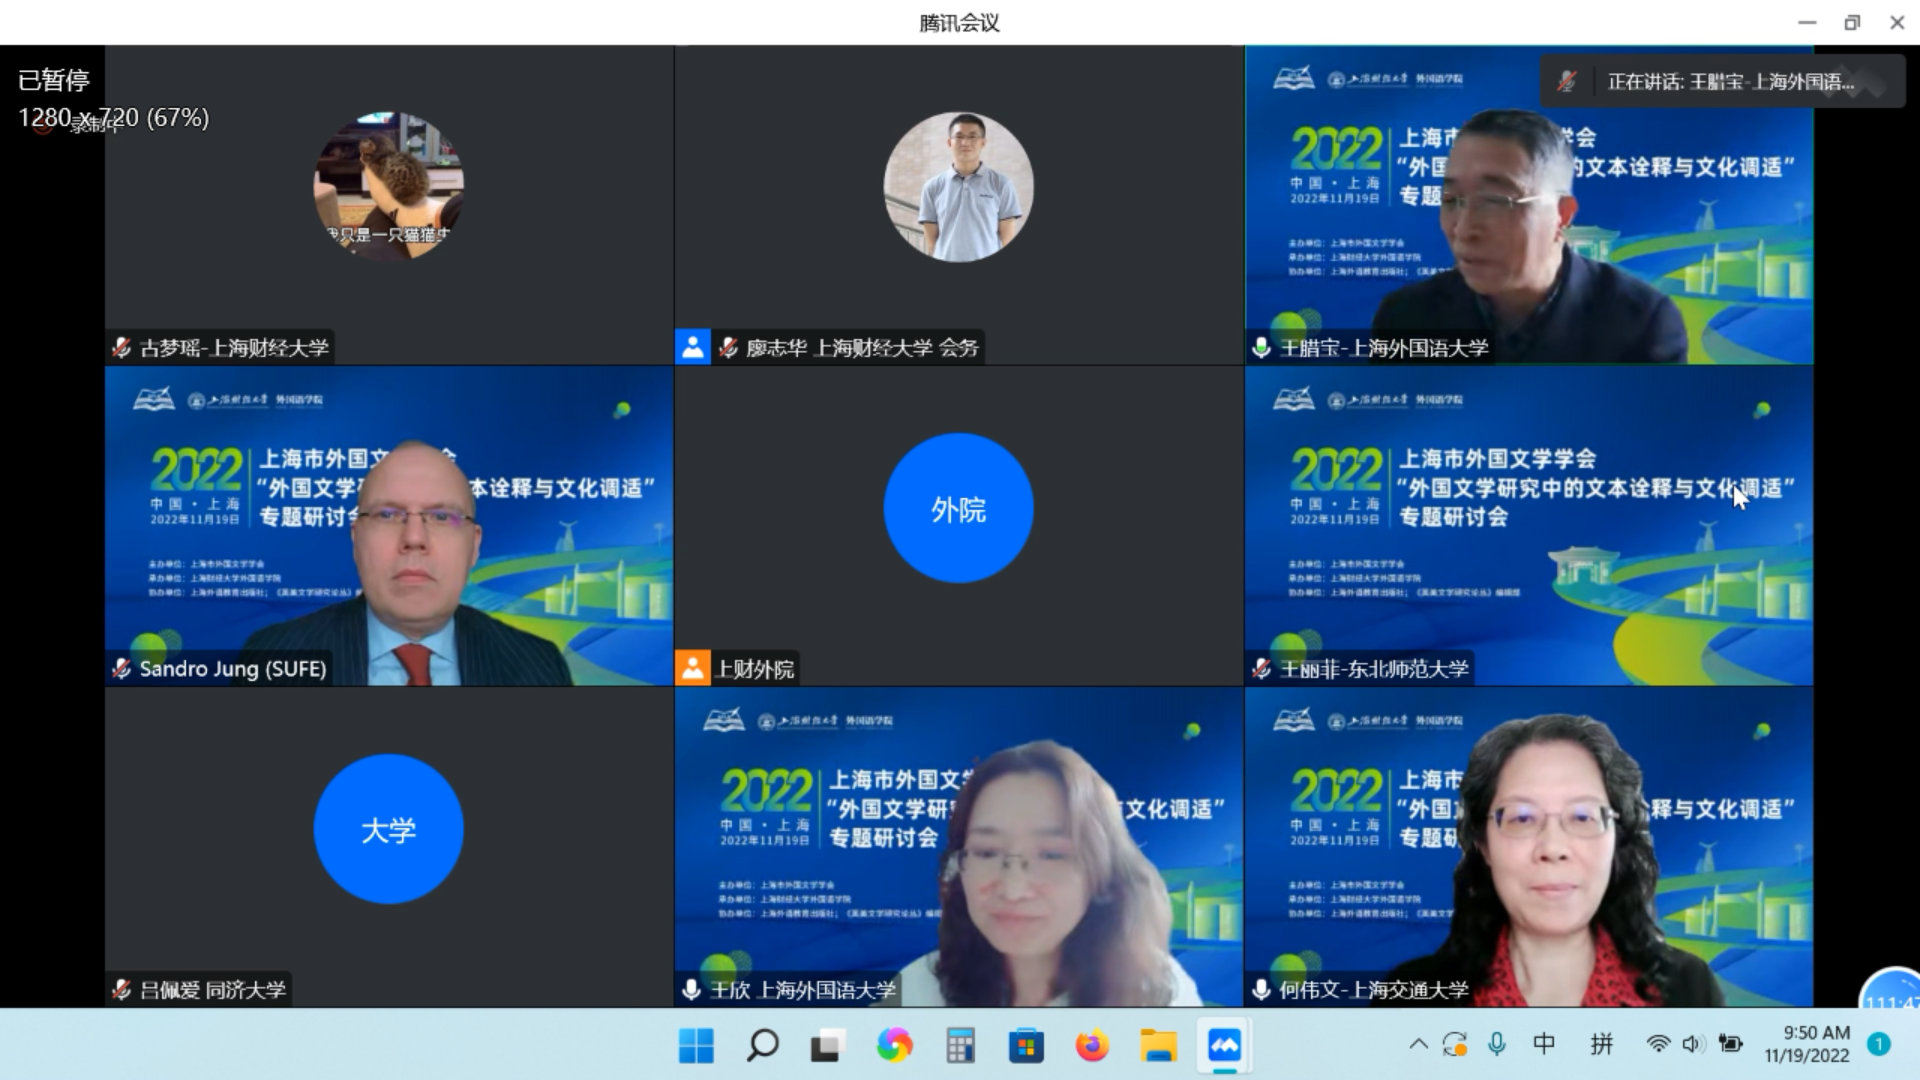Launch Firefox from taskbar
Viewport: 1920px width, 1080px height.
[1092, 1046]
